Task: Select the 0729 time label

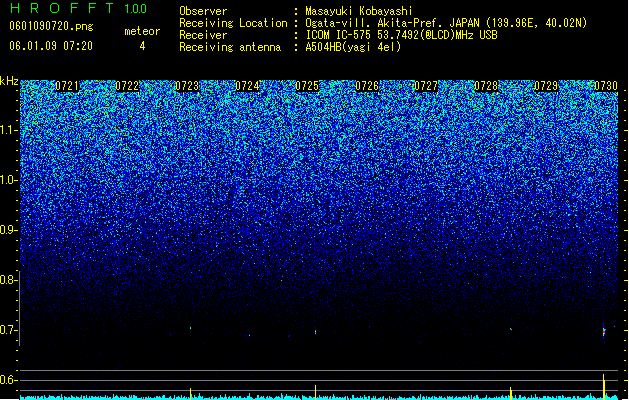Action: point(546,86)
